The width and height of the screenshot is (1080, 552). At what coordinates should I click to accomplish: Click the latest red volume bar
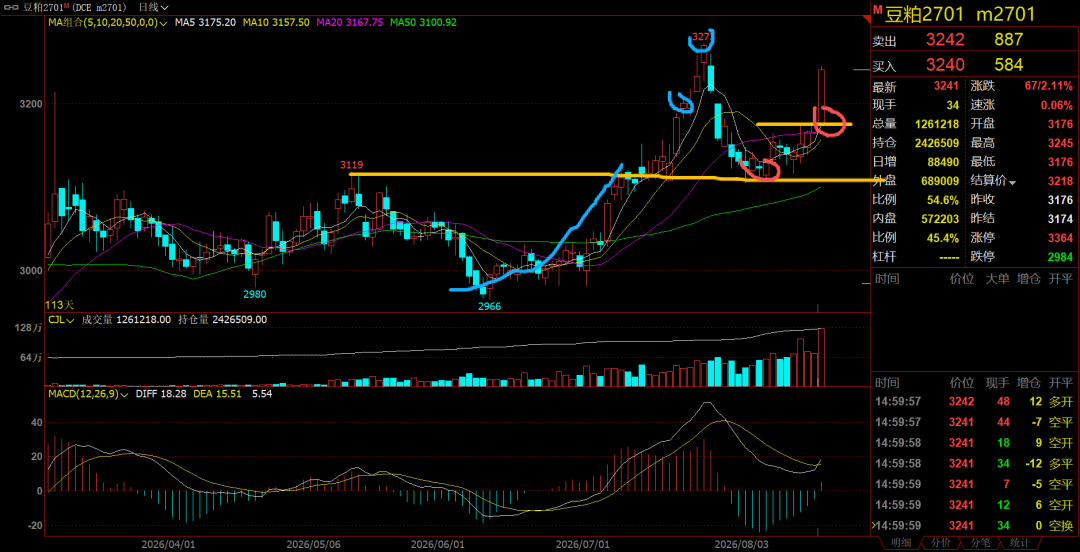coord(822,357)
